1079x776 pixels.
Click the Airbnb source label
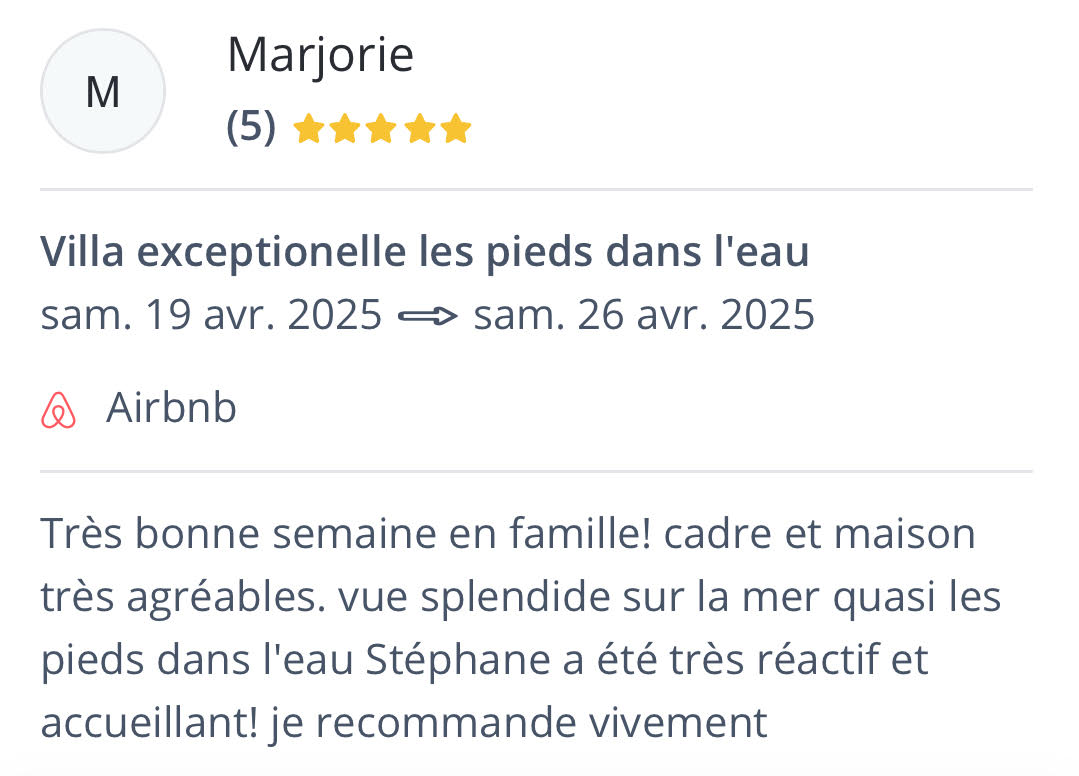pos(171,407)
